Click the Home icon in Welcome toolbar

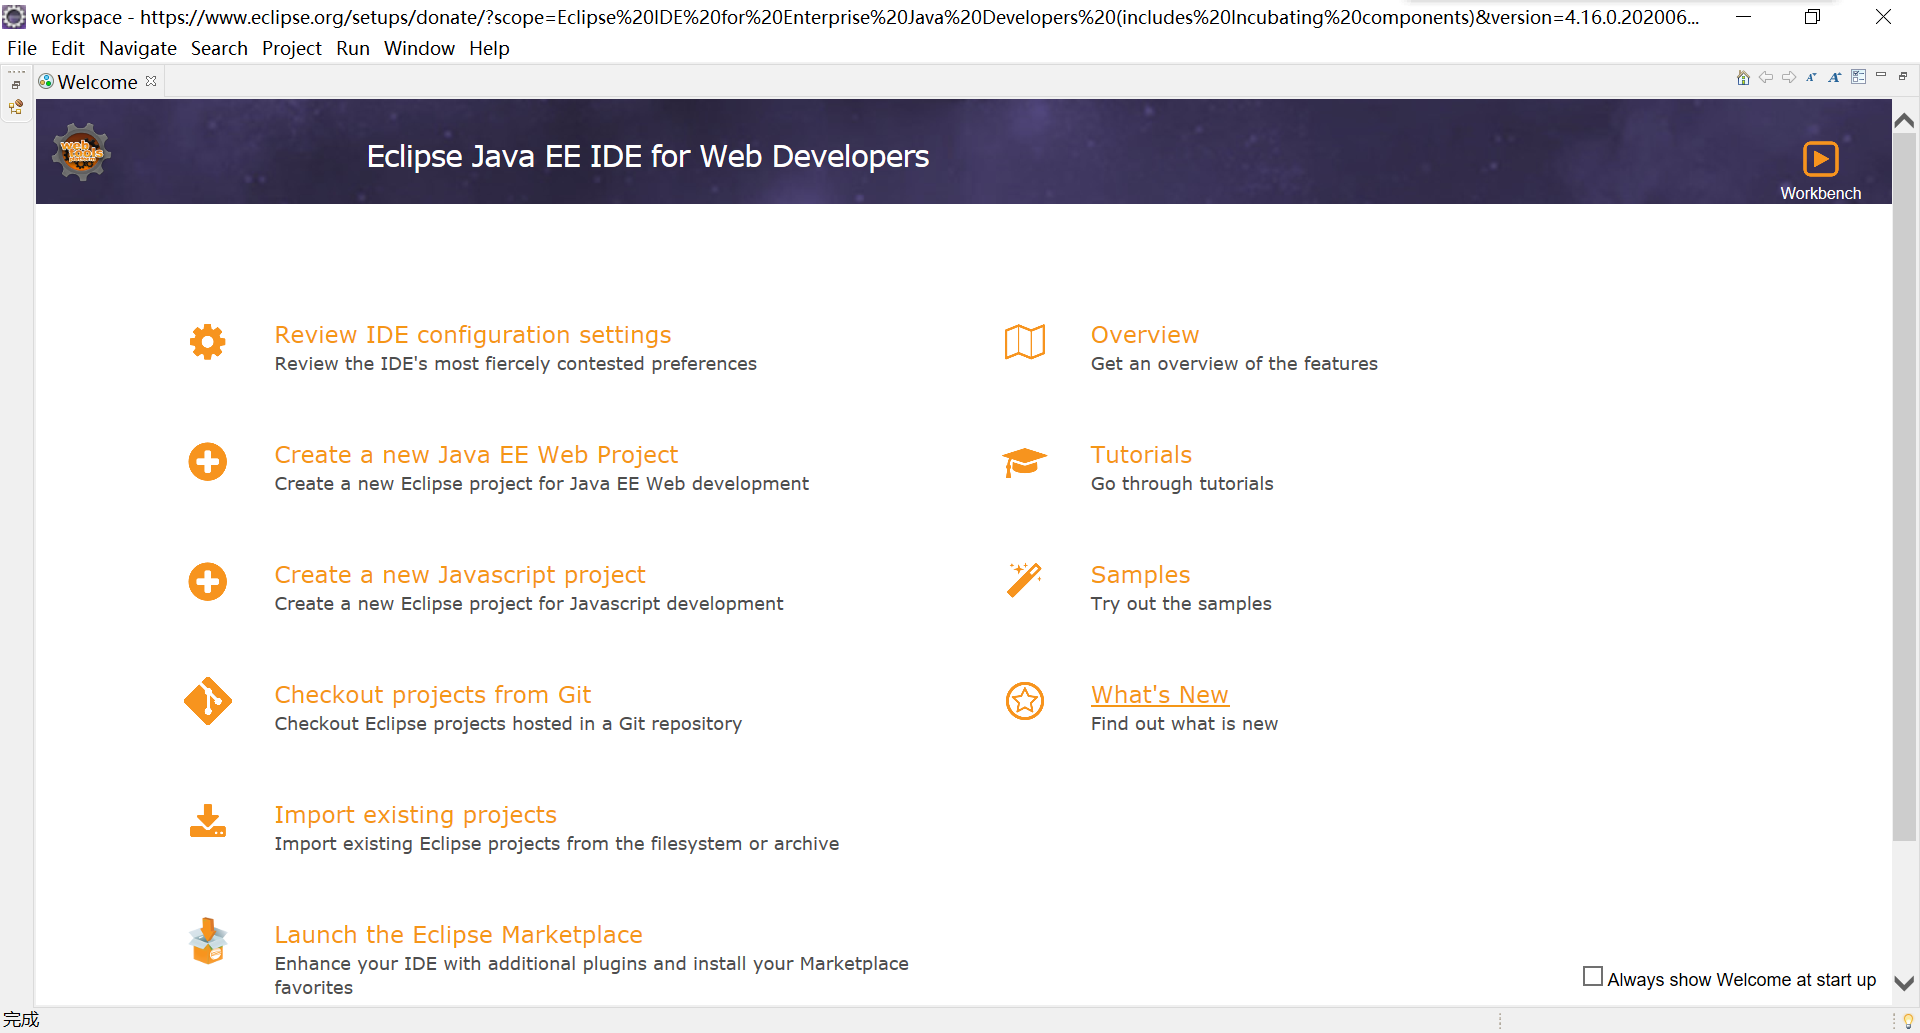point(1743,78)
